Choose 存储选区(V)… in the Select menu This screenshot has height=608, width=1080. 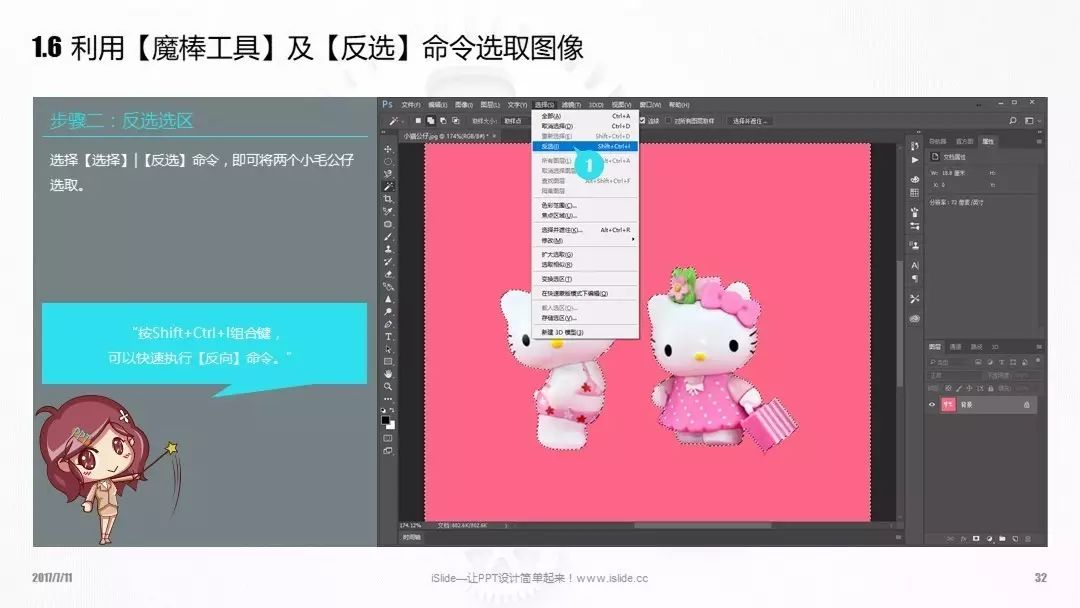coord(585,318)
